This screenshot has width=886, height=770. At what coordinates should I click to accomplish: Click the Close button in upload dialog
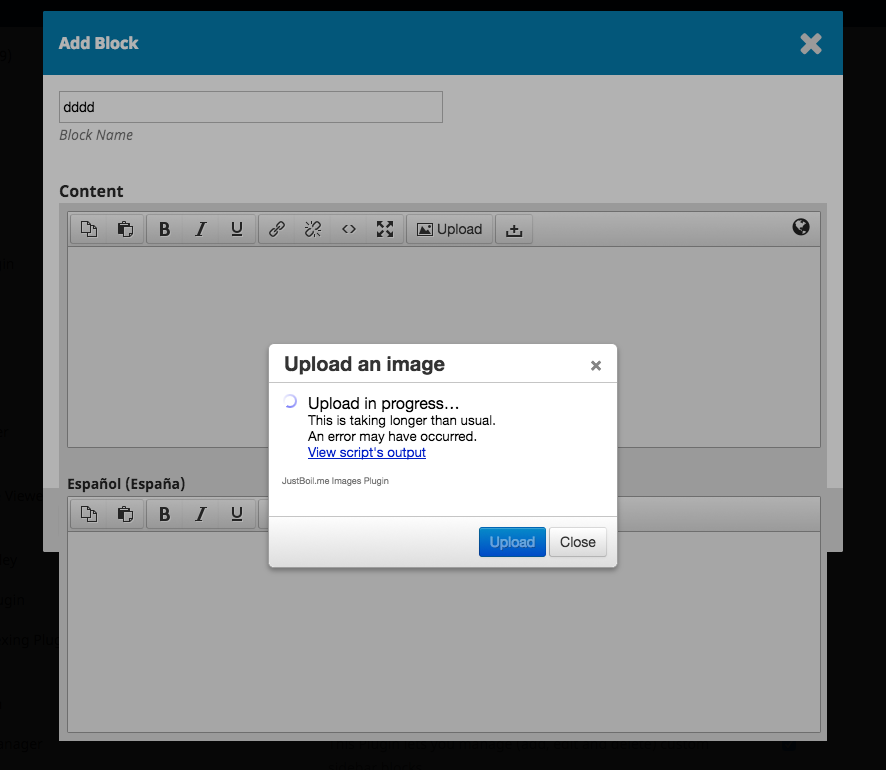[x=577, y=542]
